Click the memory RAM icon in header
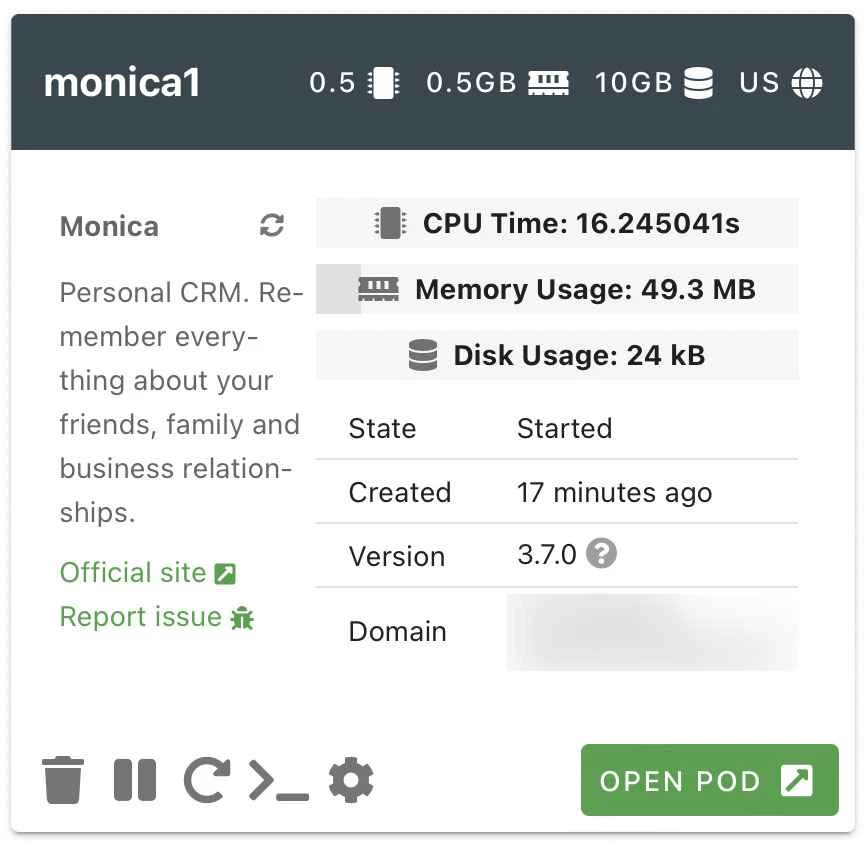Screen dimensions: 868x842 (548, 83)
